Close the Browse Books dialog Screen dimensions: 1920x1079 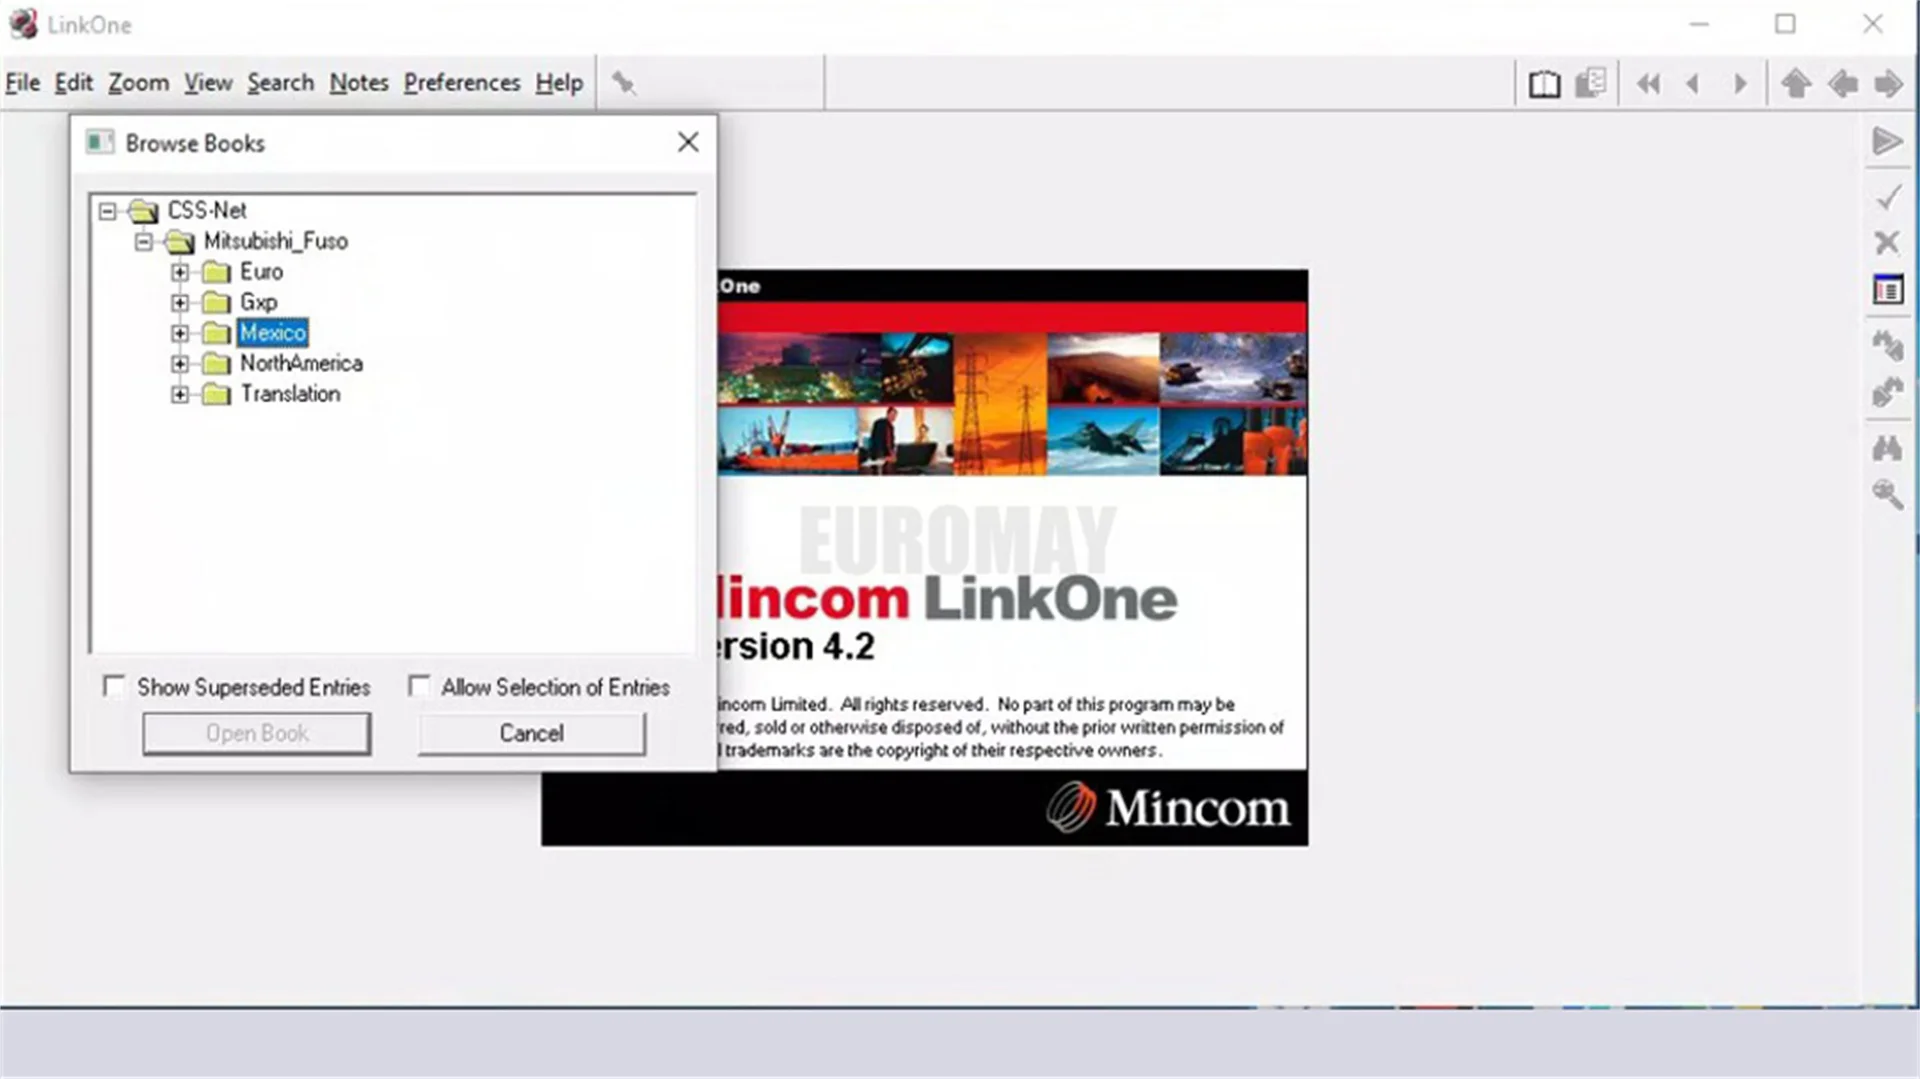pyautogui.click(x=688, y=142)
